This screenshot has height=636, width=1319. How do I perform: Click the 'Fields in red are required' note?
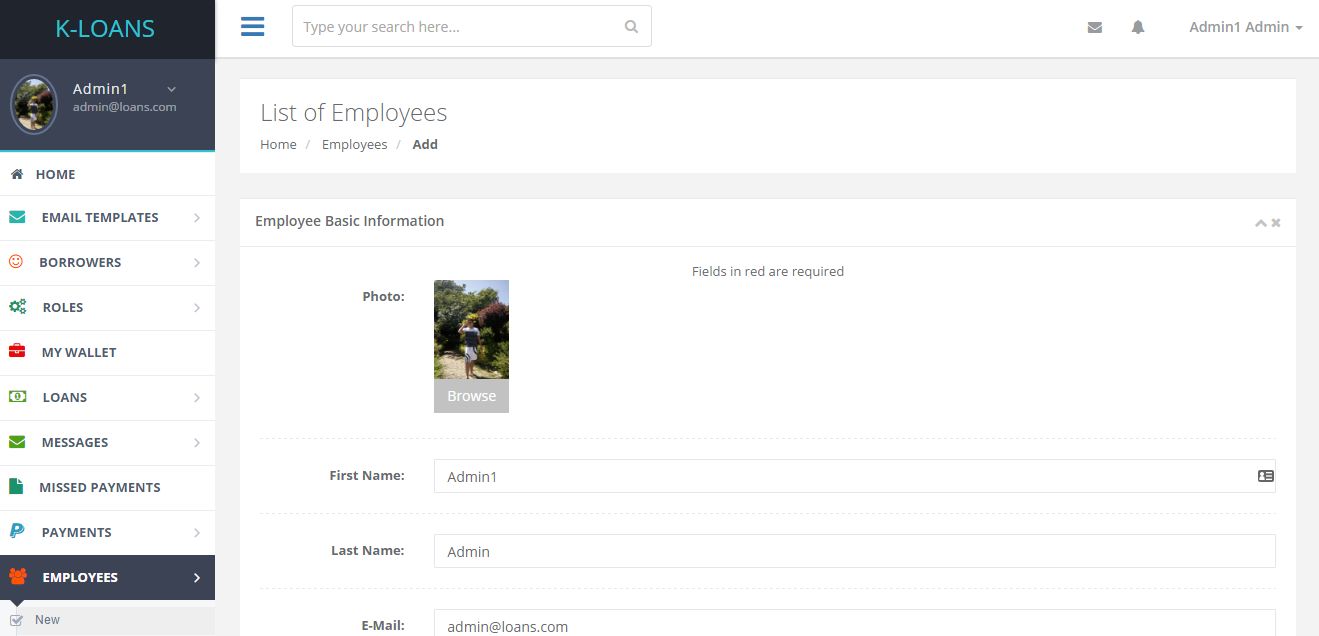click(768, 271)
